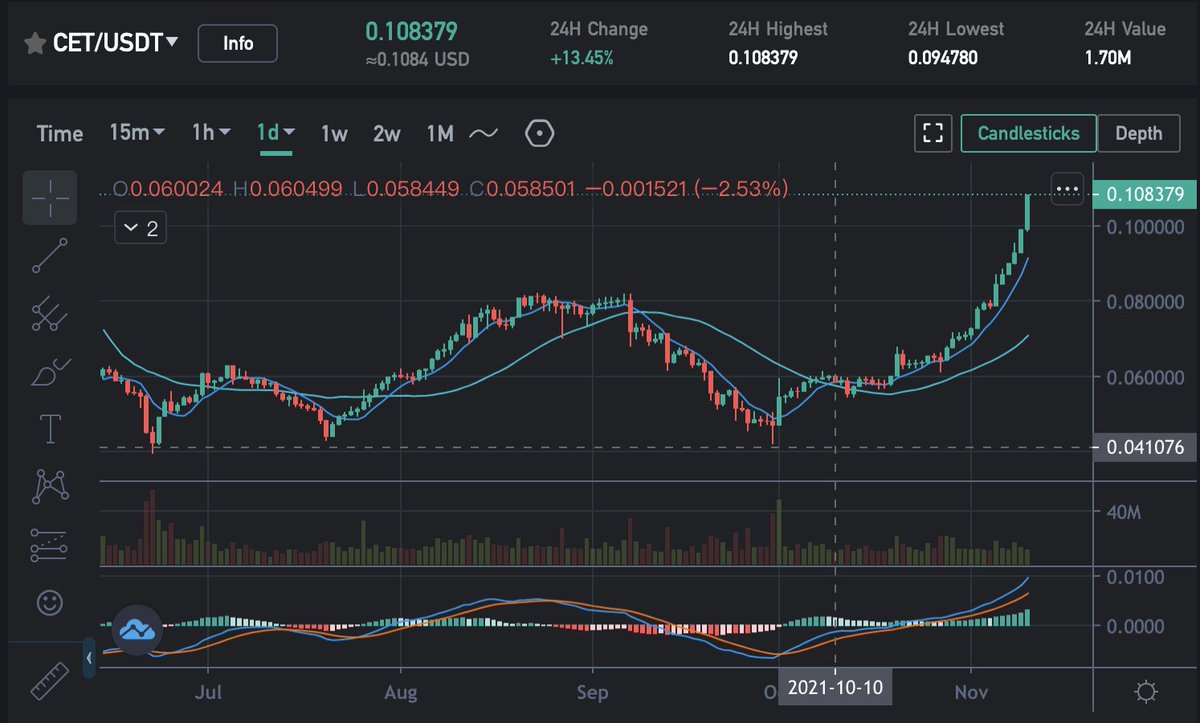Click the 24H Highest value 0.108379

pyautogui.click(x=763, y=58)
